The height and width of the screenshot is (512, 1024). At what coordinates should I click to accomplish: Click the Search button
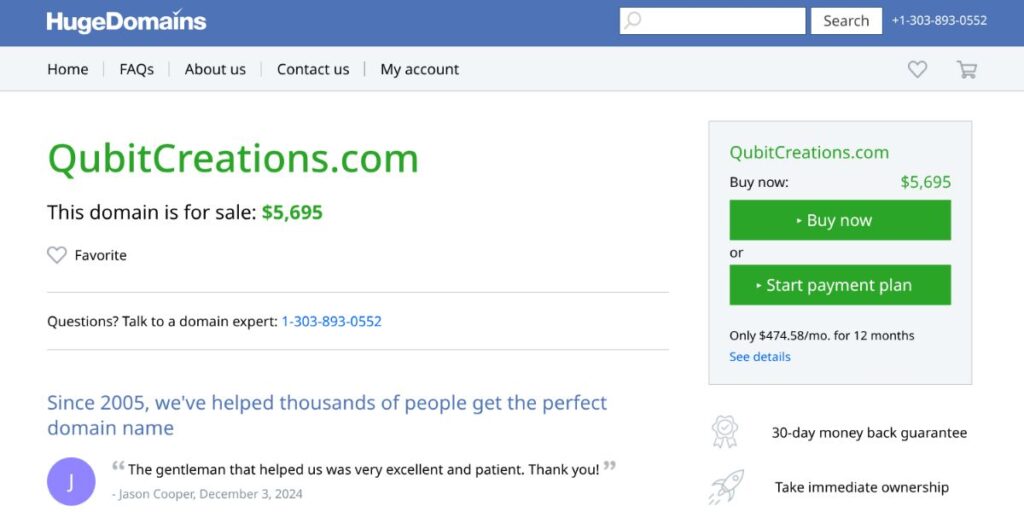tap(846, 21)
